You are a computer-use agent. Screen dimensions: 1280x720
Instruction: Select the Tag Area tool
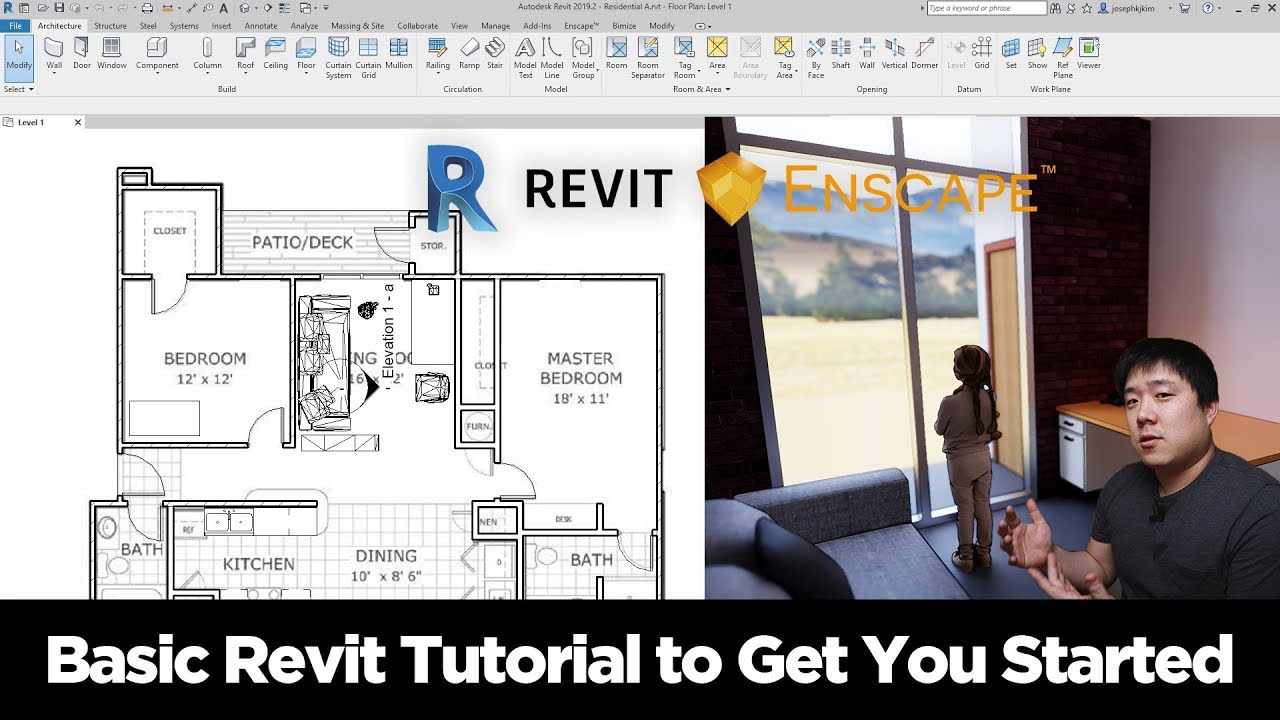tap(784, 58)
